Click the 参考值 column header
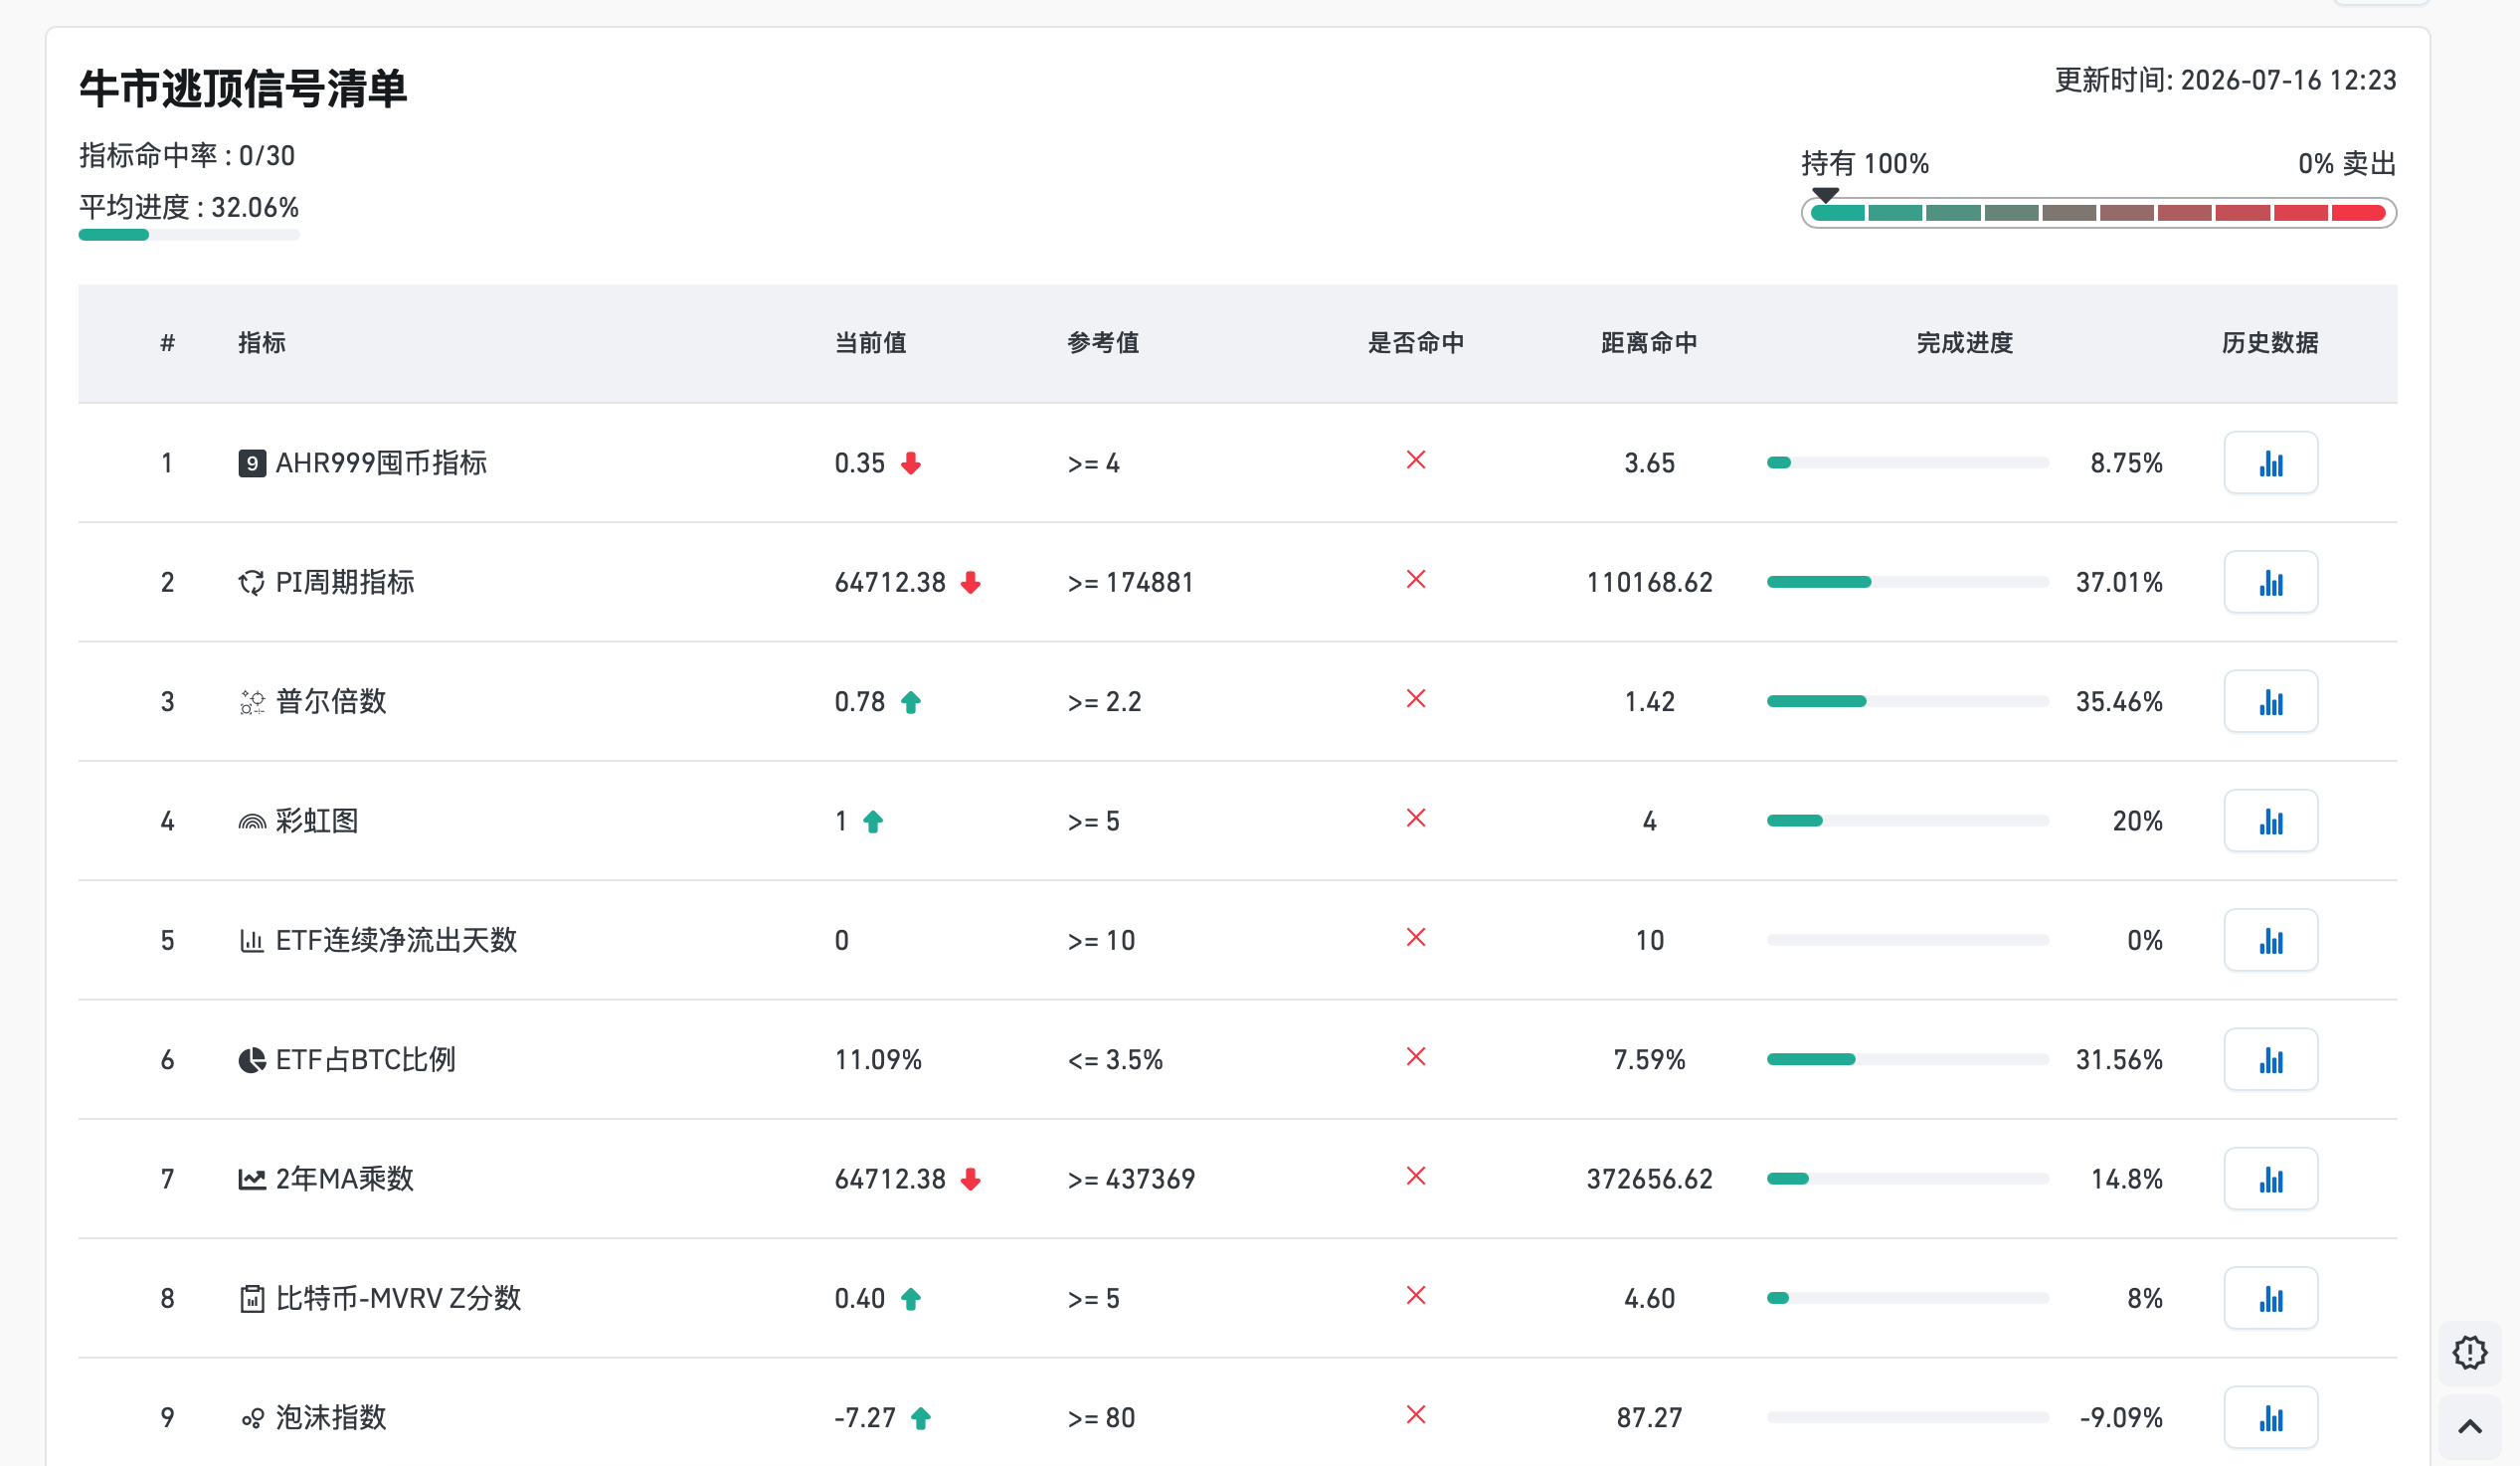The height and width of the screenshot is (1466, 2520). point(1103,343)
